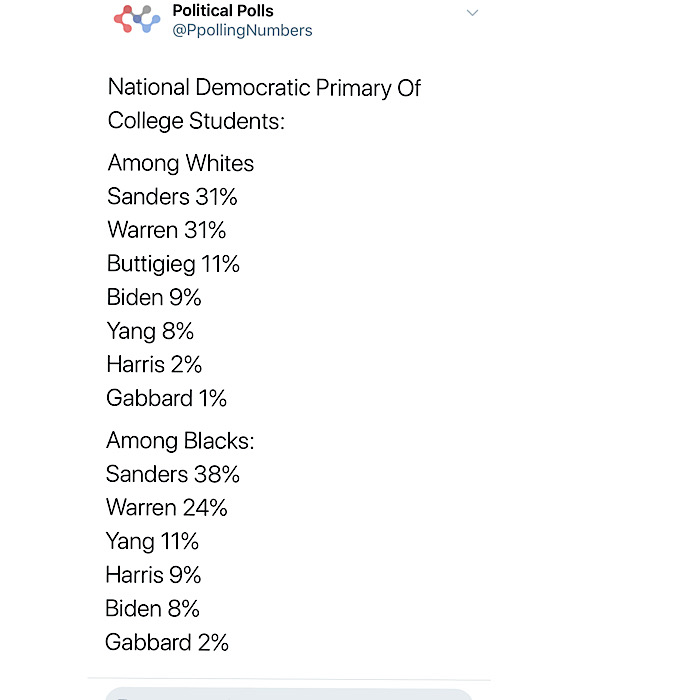Click the 'Yang 8%' line
700x700 pixels.
click(x=150, y=331)
